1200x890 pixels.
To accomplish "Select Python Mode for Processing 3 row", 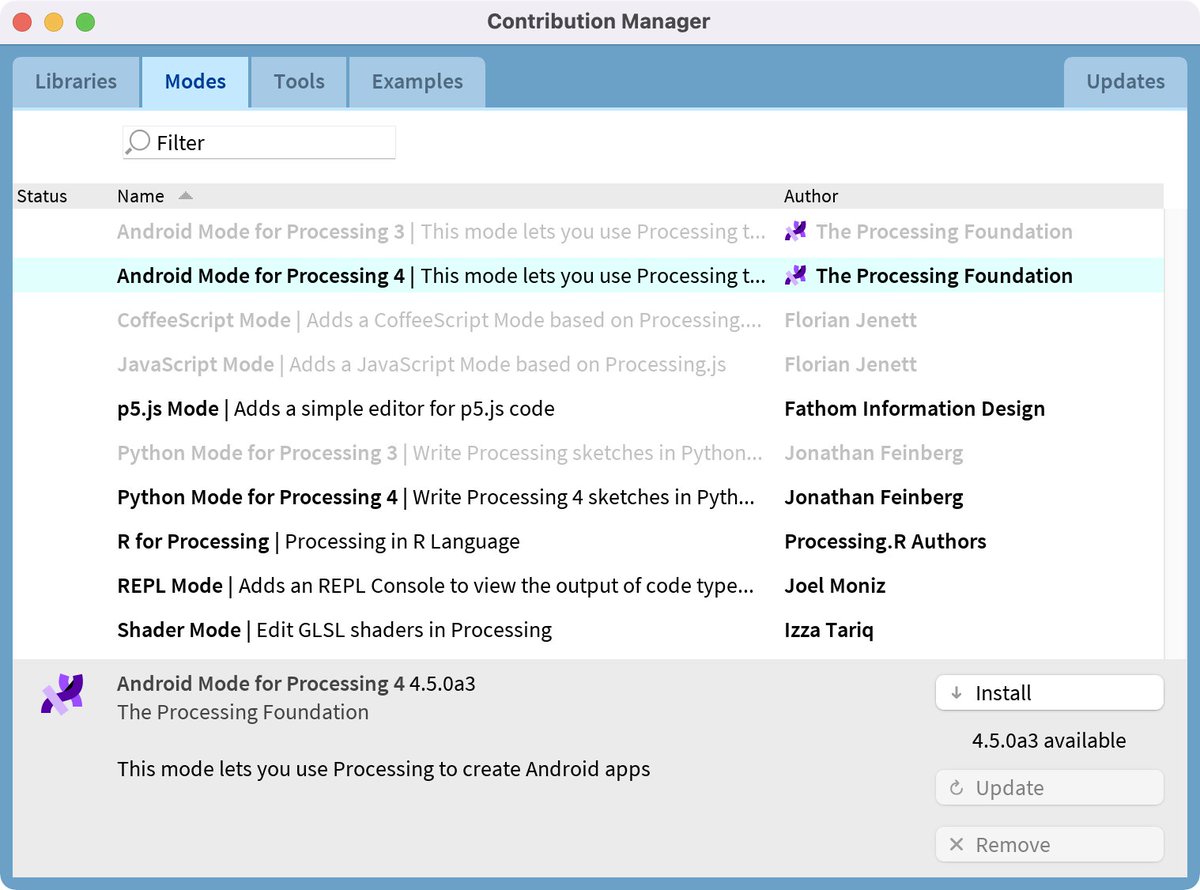I will coord(589,453).
